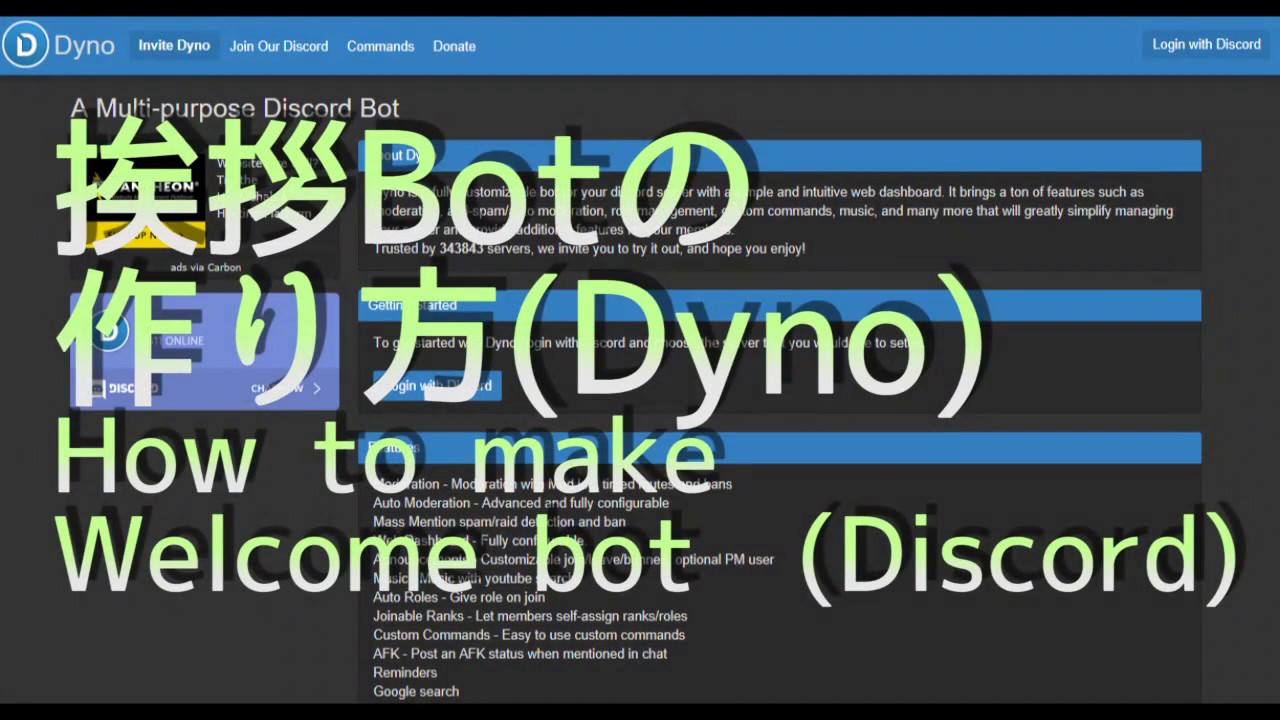Click 'Auto Moderation - Advanced and fully configurable'
The height and width of the screenshot is (720, 1280).
[521, 503]
